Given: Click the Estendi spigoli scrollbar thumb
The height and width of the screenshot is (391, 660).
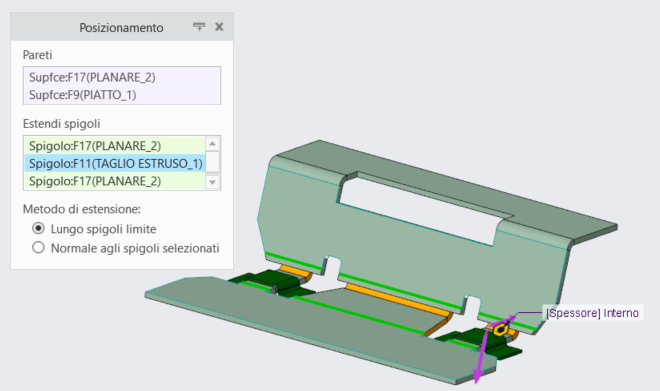Looking at the screenshot, I should pos(213,162).
